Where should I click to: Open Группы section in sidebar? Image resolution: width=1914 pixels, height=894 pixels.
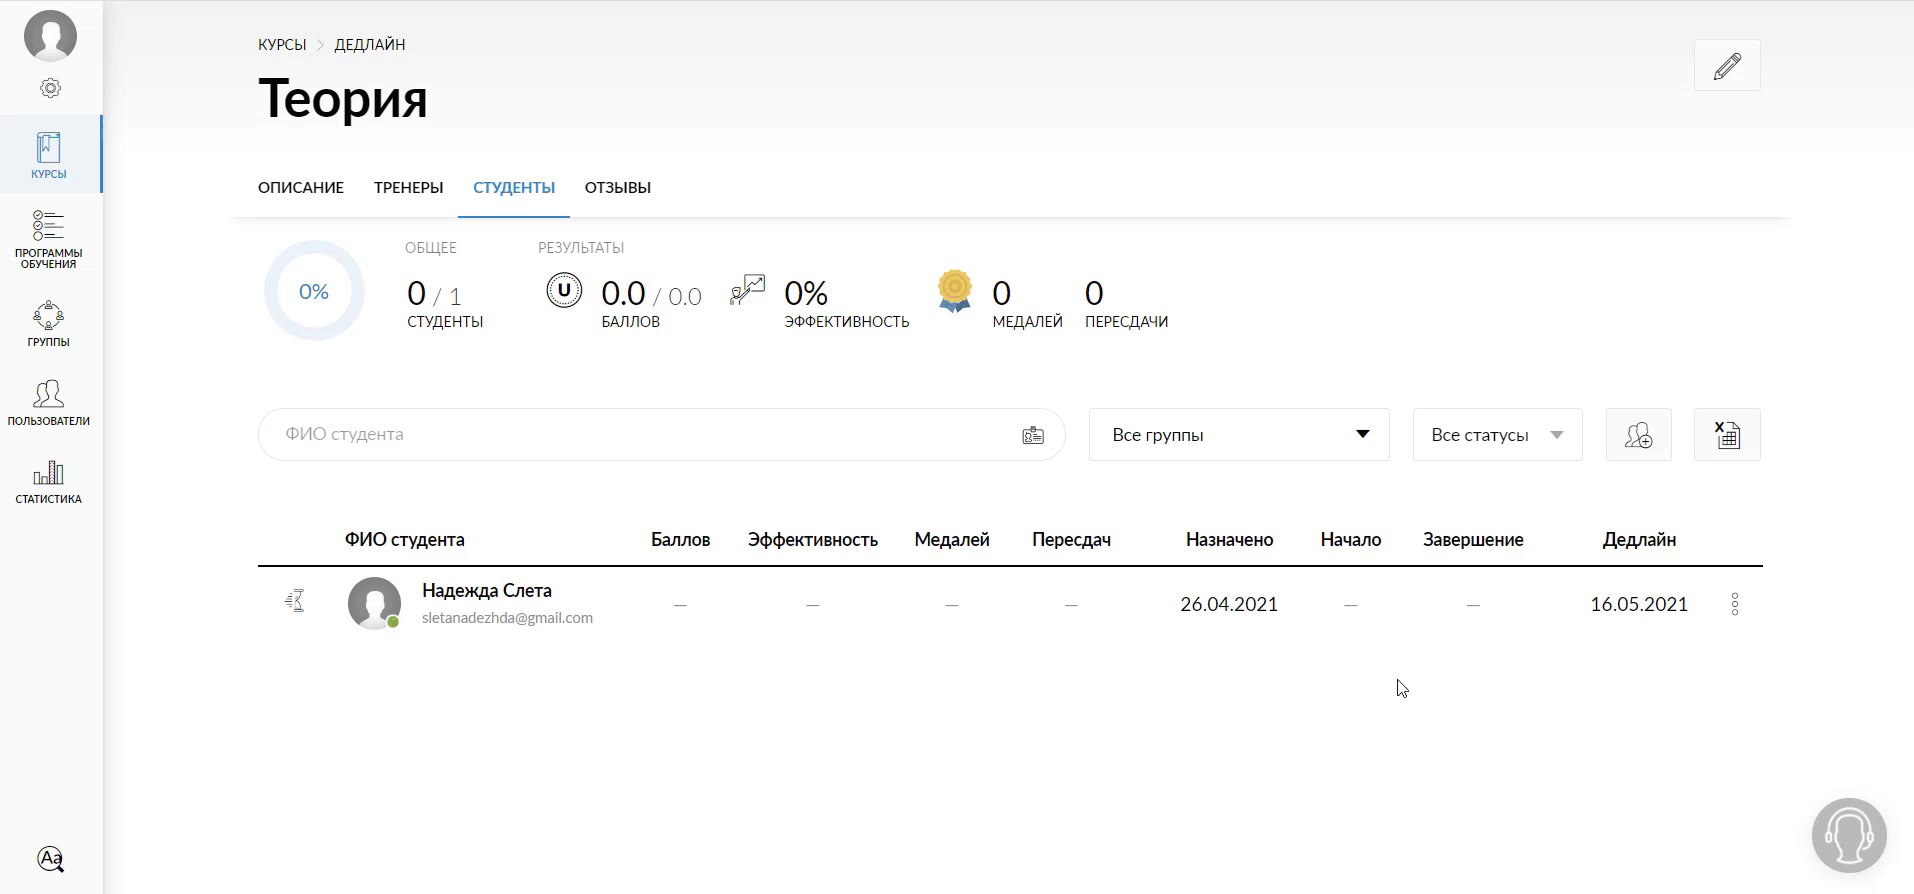click(x=48, y=324)
